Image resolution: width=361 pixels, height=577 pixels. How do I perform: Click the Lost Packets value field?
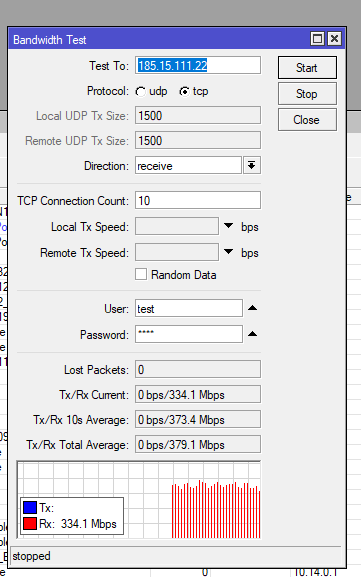point(198,369)
